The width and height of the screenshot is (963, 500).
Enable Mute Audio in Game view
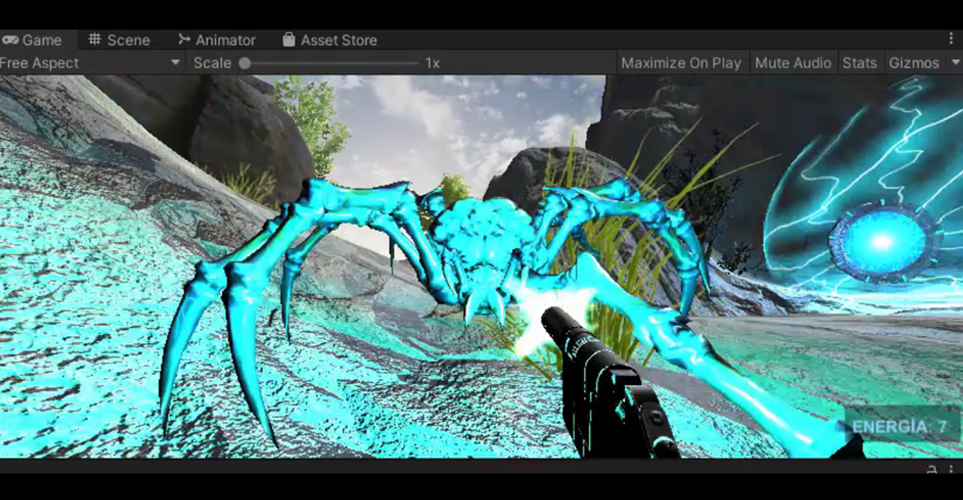(x=793, y=63)
